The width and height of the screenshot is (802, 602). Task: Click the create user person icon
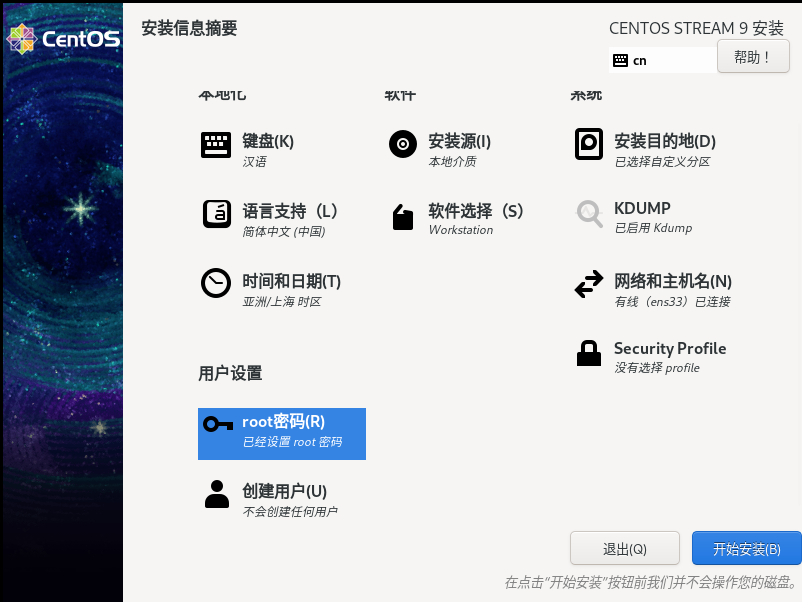coord(217,494)
